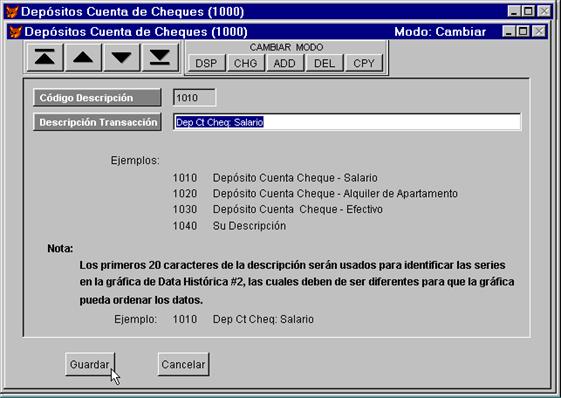This screenshot has height=398, width=561.
Task: Click the Descripción Transacción label
Action: tap(97, 122)
